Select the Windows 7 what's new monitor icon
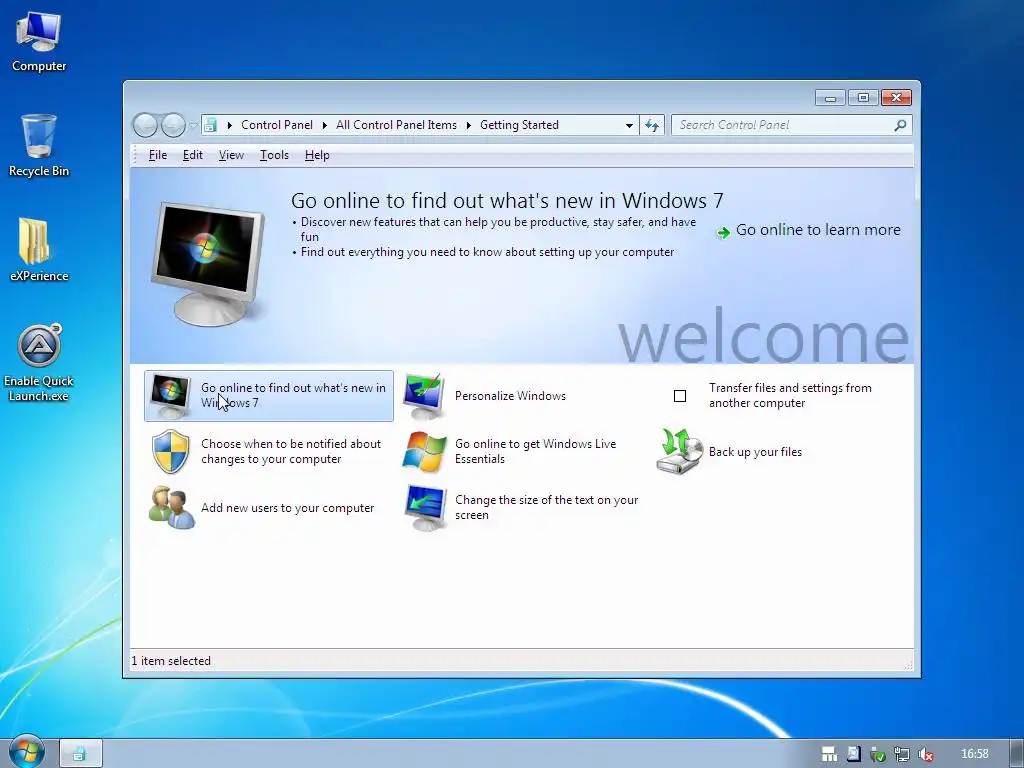1024x768 pixels. pyautogui.click(x=170, y=396)
